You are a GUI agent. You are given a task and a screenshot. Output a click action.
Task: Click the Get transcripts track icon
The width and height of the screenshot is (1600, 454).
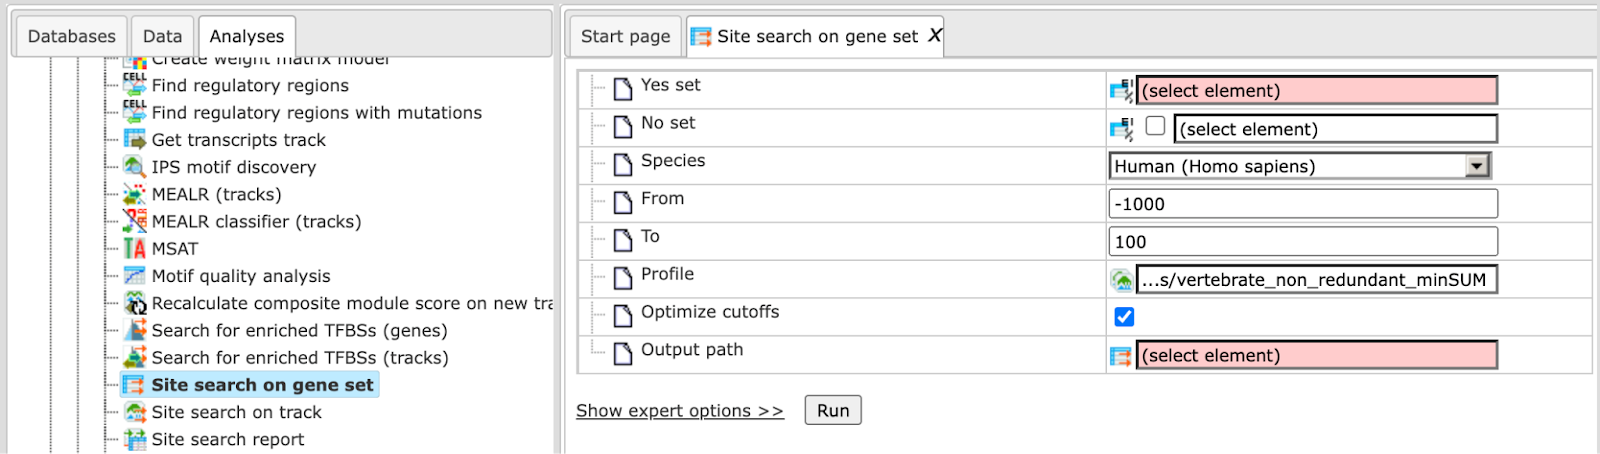pyautogui.click(x=135, y=140)
